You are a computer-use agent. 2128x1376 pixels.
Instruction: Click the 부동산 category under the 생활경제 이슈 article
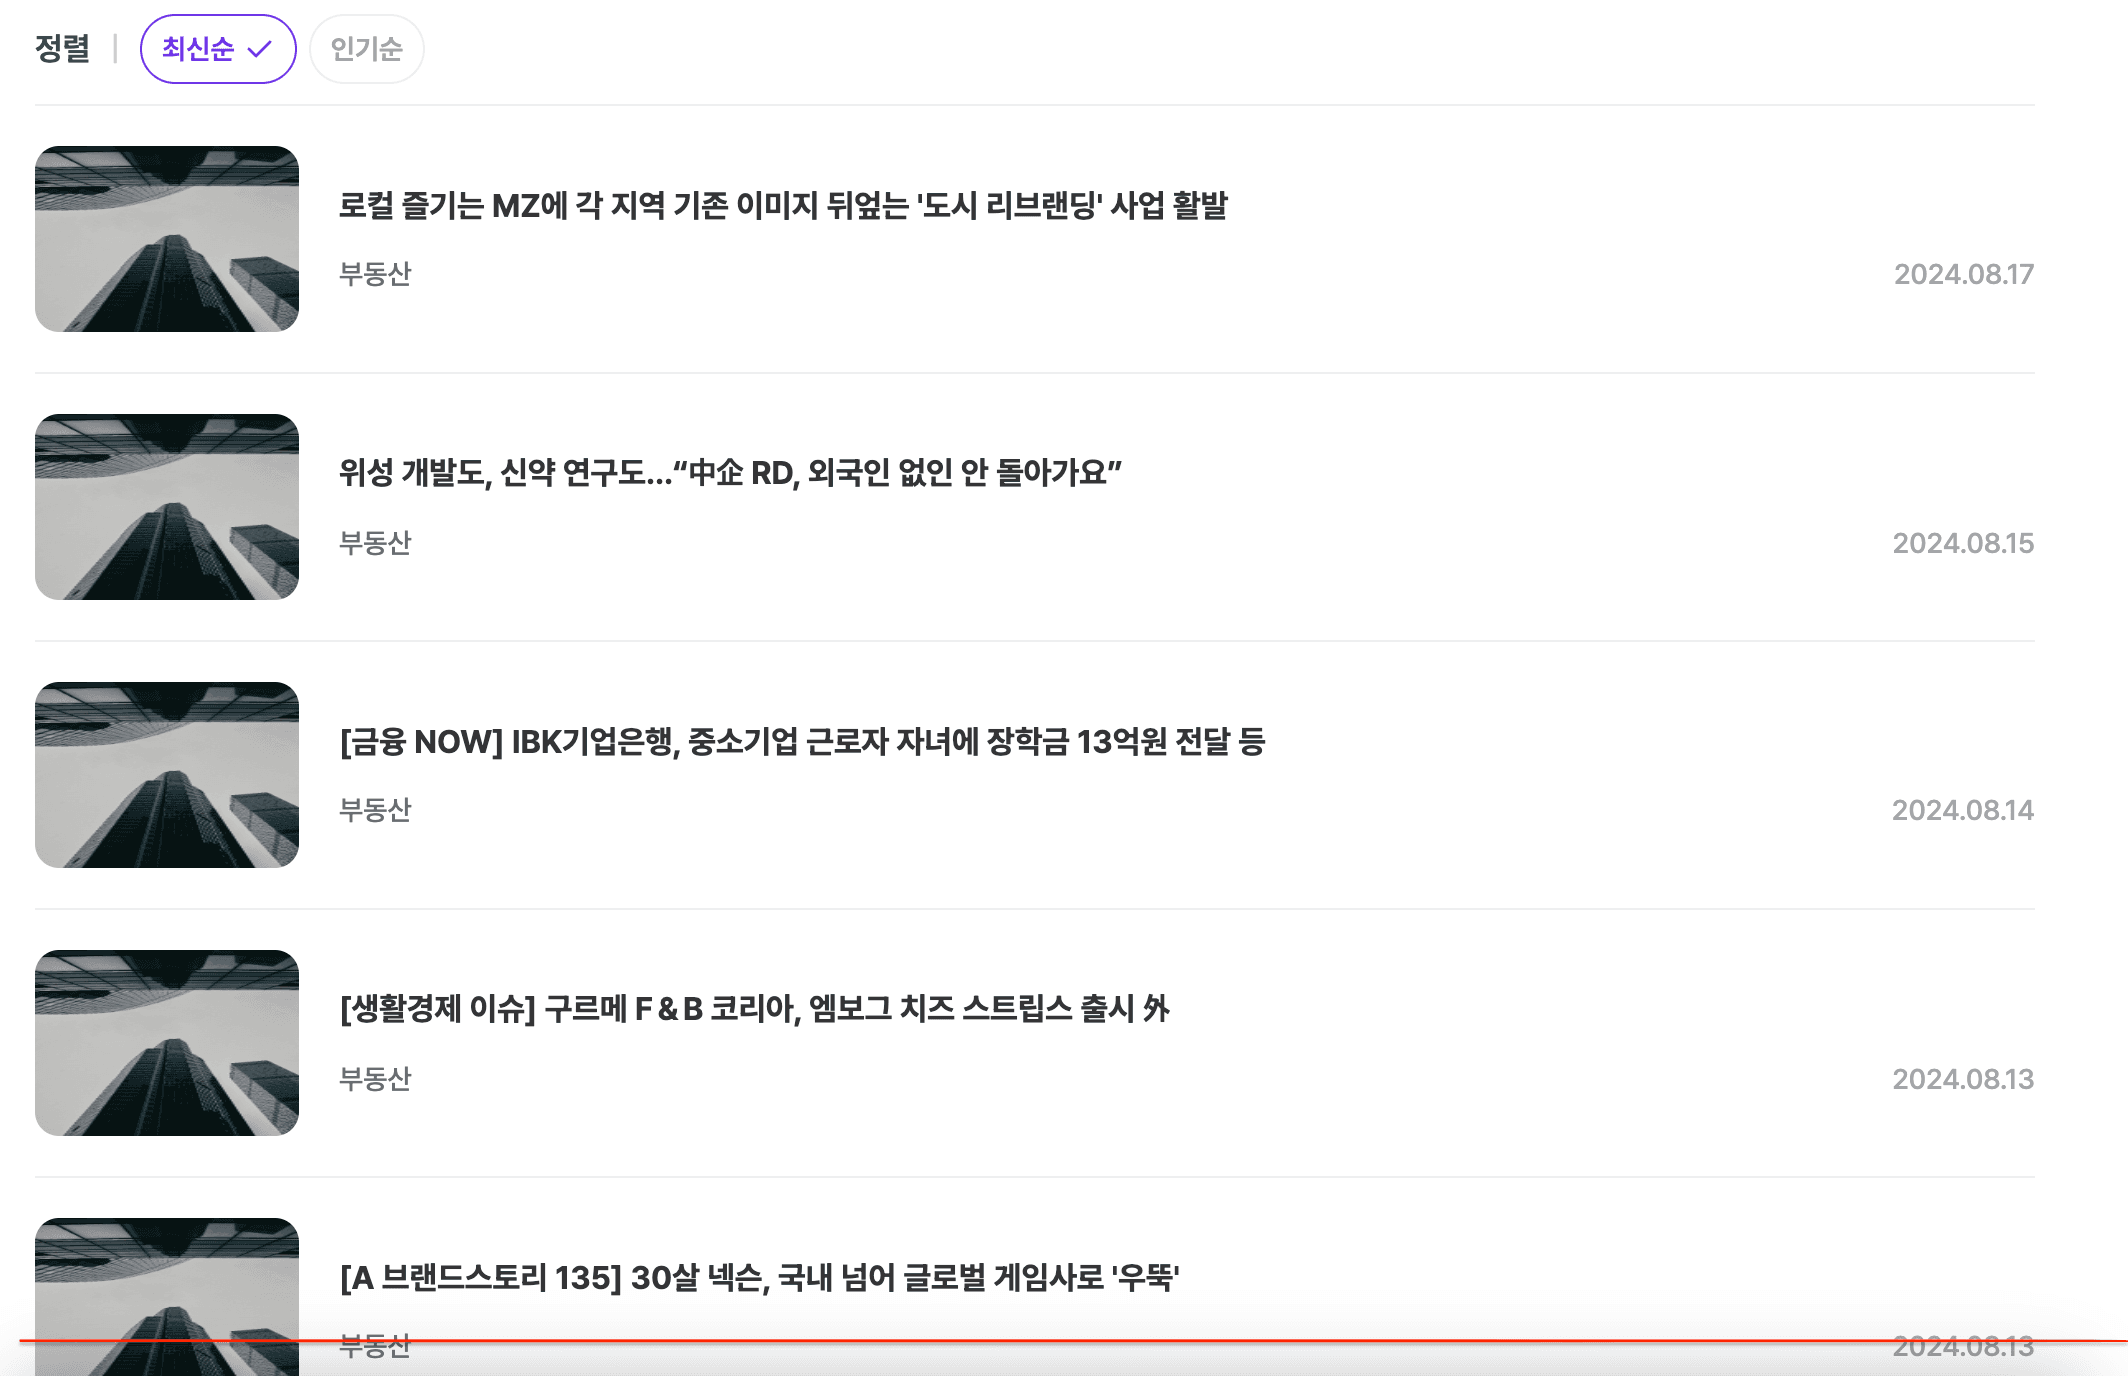tap(375, 1078)
